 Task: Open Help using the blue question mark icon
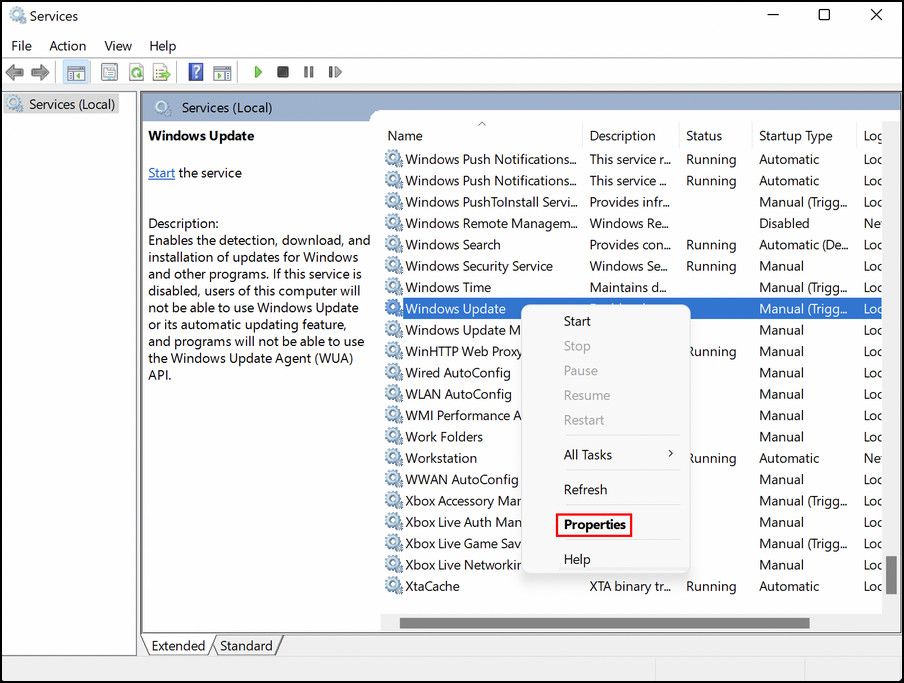click(x=196, y=71)
